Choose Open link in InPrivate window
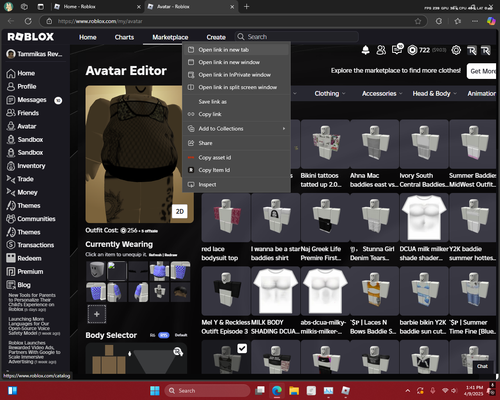The width and height of the screenshot is (500, 400). [236, 75]
